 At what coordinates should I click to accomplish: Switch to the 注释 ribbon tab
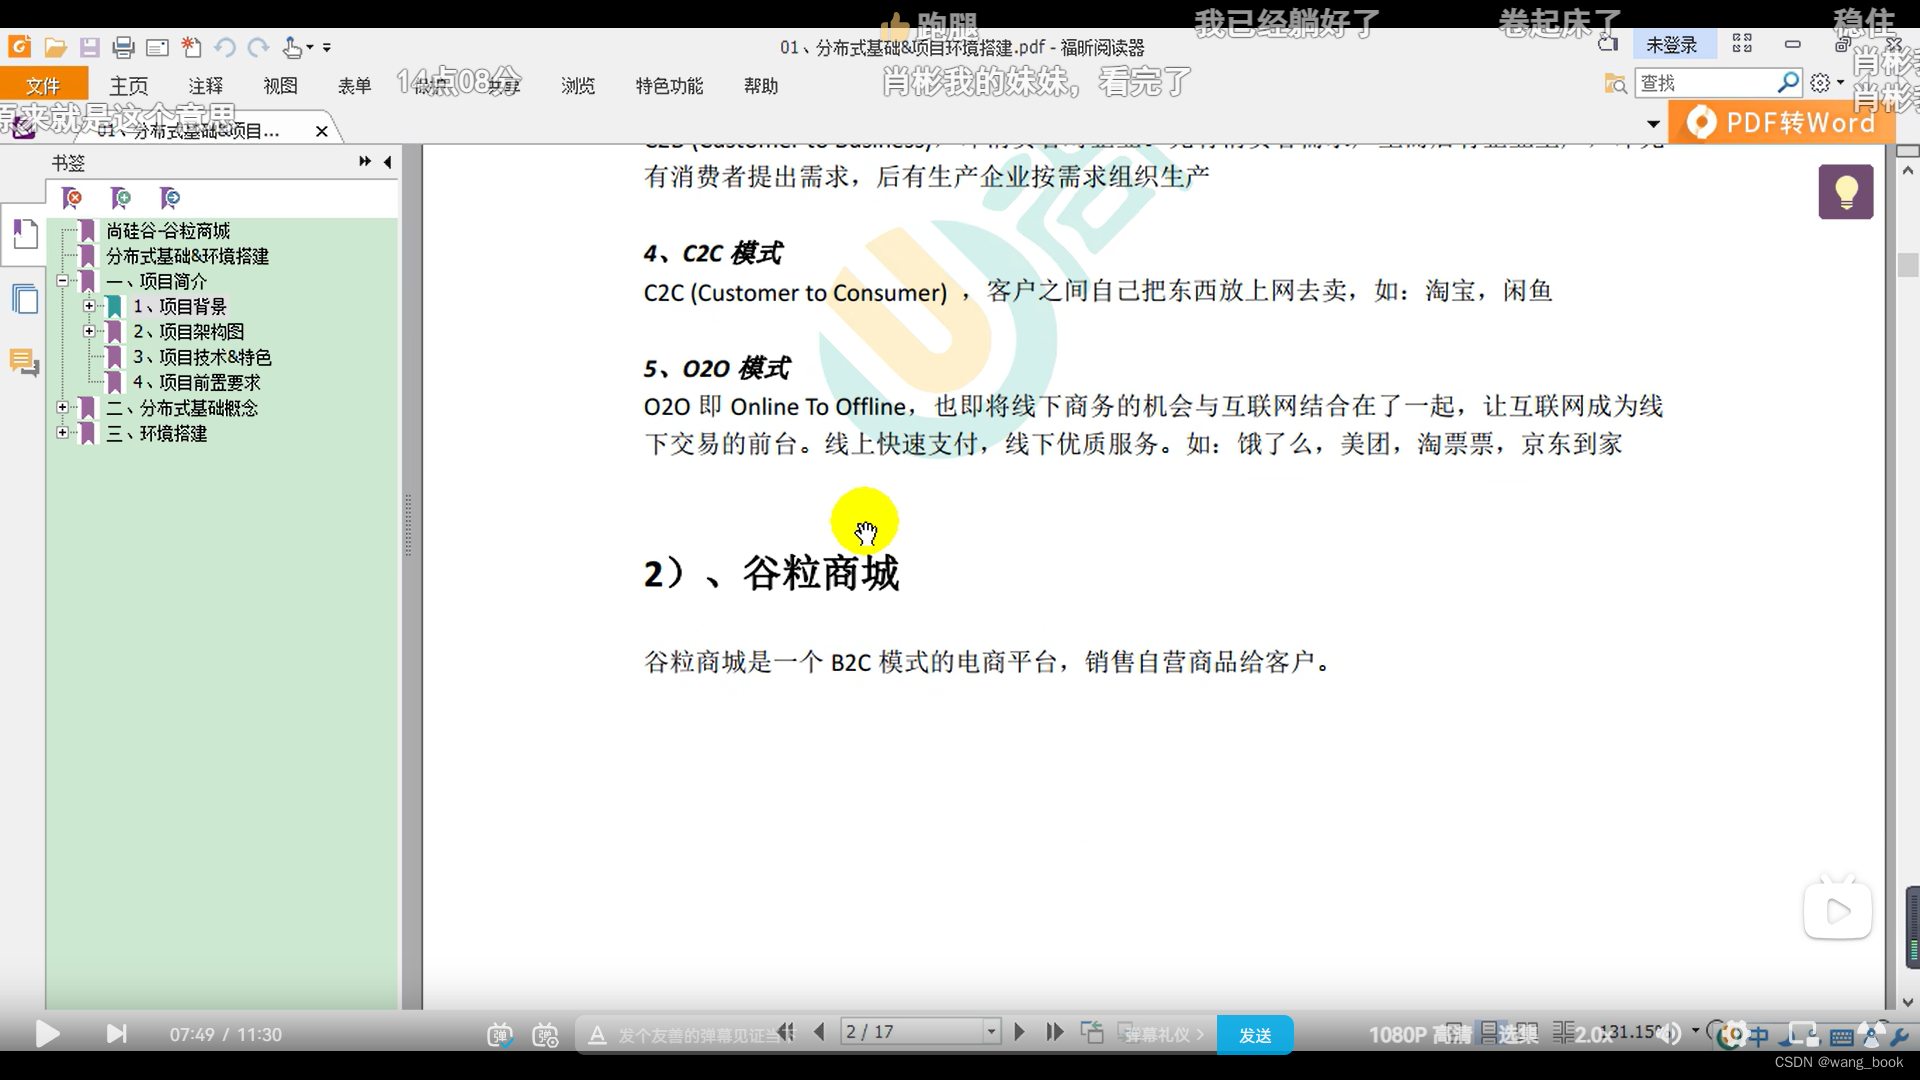click(x=206, y=86)
